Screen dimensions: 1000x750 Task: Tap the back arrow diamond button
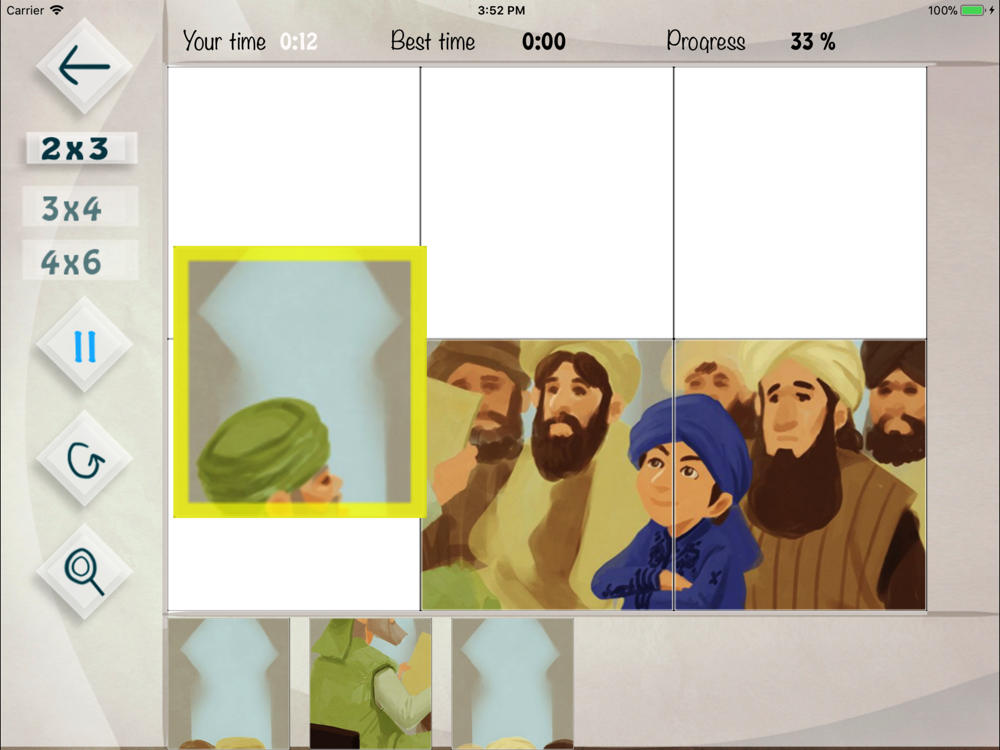coord(84,66)
